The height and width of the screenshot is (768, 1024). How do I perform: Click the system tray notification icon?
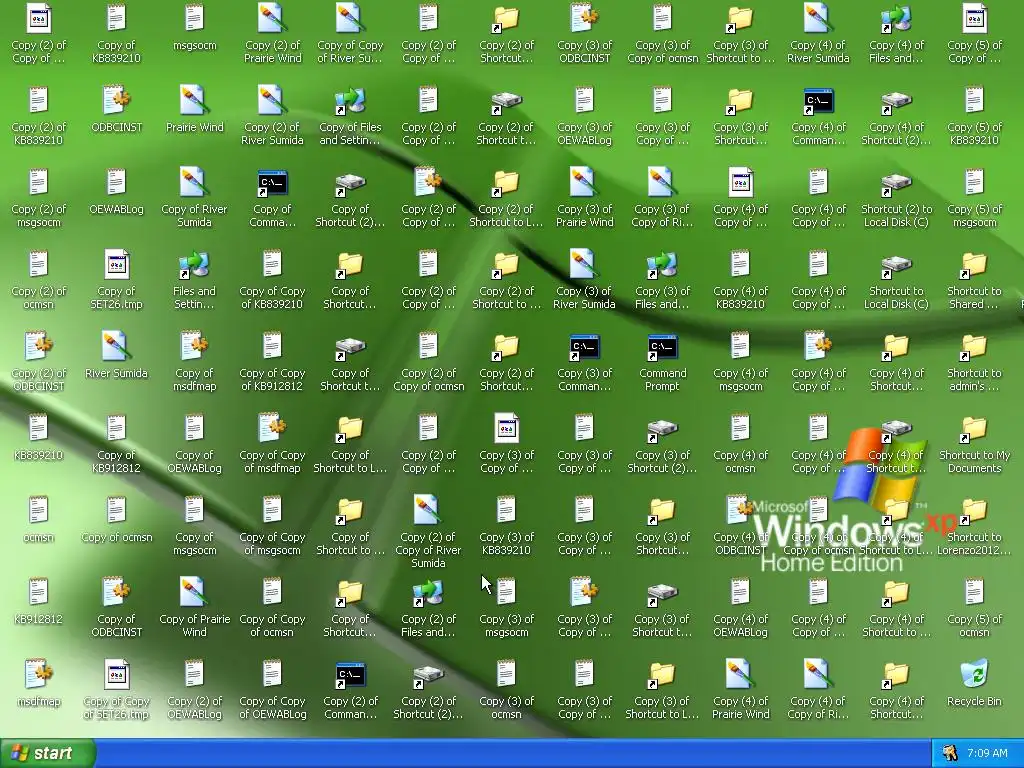[x=950, y=754]
